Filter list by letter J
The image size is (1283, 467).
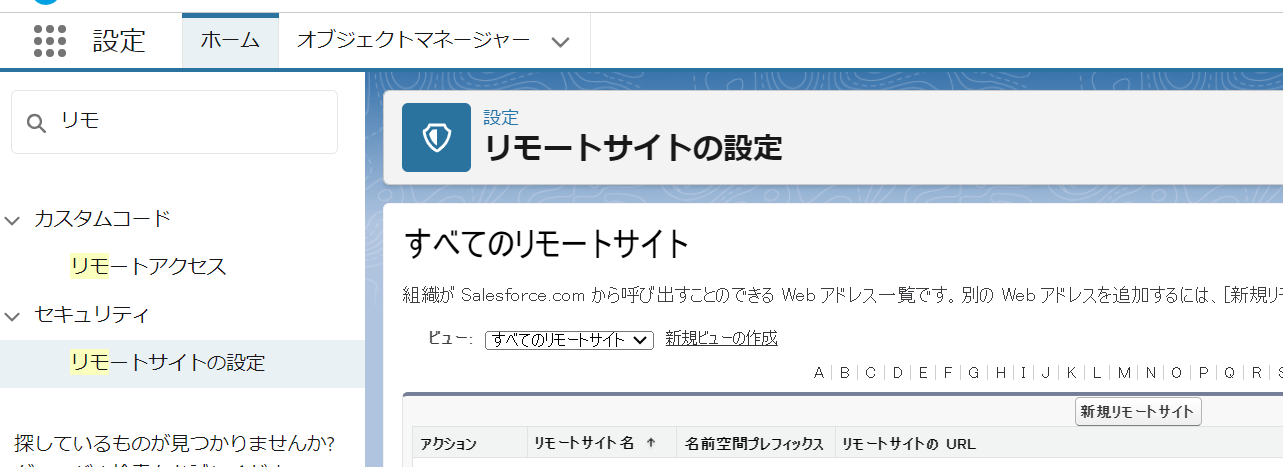(1046, 373)
